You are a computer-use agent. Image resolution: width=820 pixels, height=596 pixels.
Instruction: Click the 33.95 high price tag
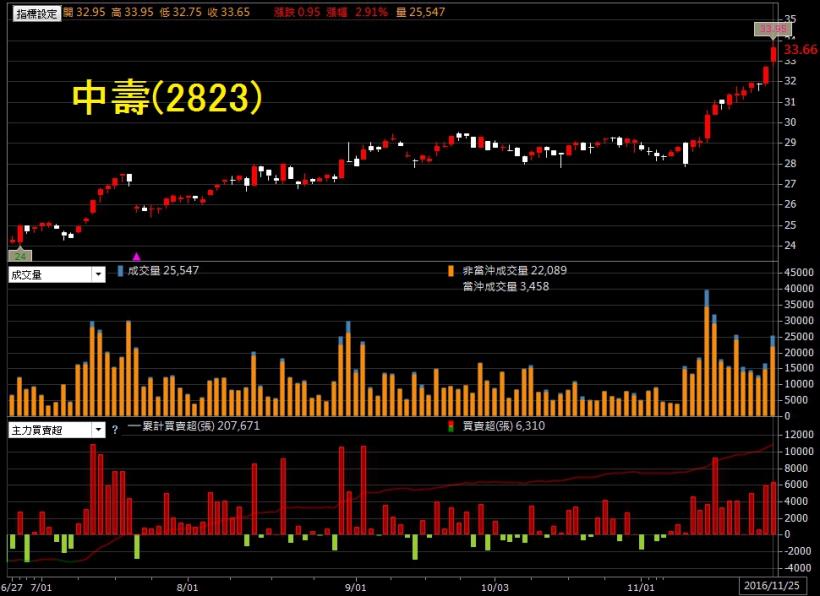(x=772, y=29)
